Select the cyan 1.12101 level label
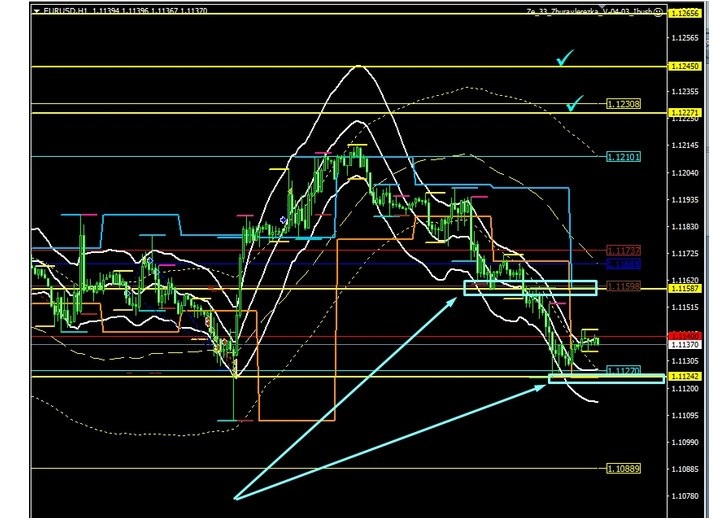Viewport: 713px width, 521px height. pyautogui.click(x=623, y=156)
